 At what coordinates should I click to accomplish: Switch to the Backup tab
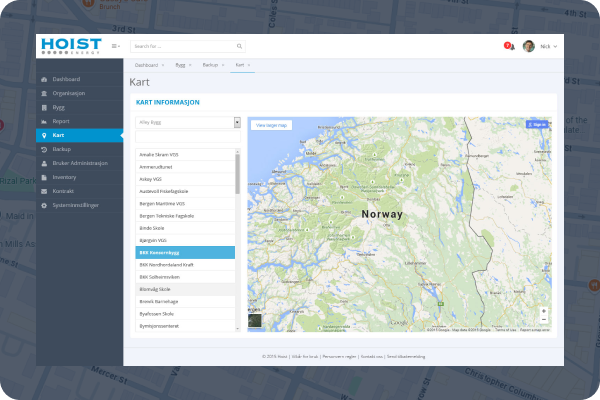[x=212, y=64]
